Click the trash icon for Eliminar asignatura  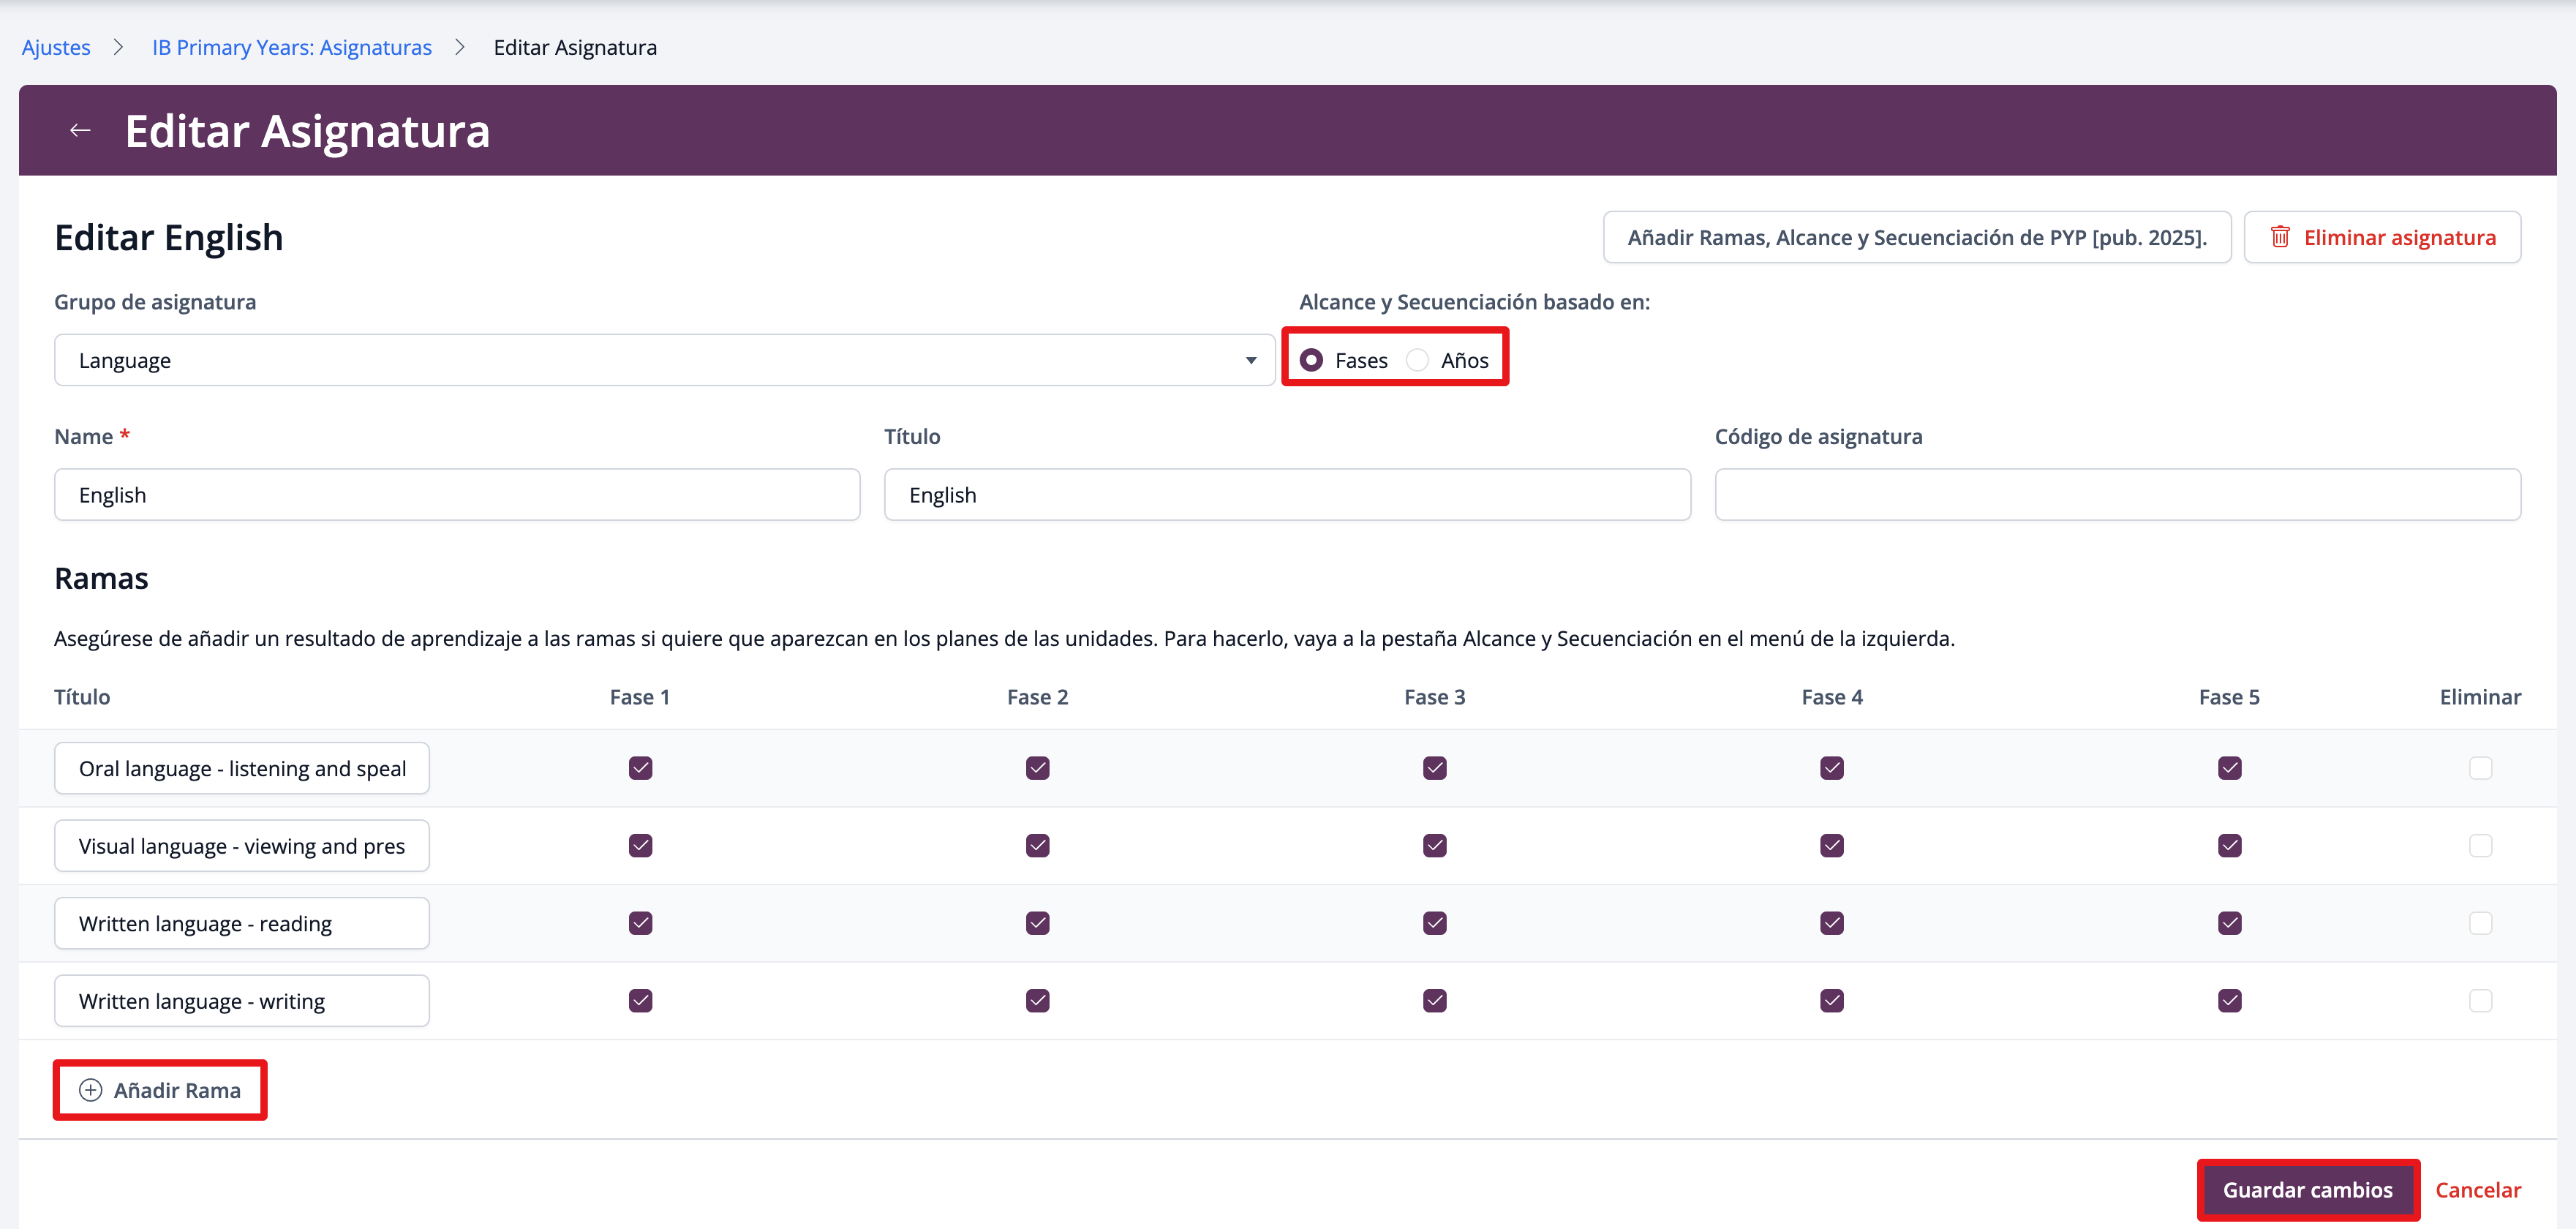(2279, 237)
